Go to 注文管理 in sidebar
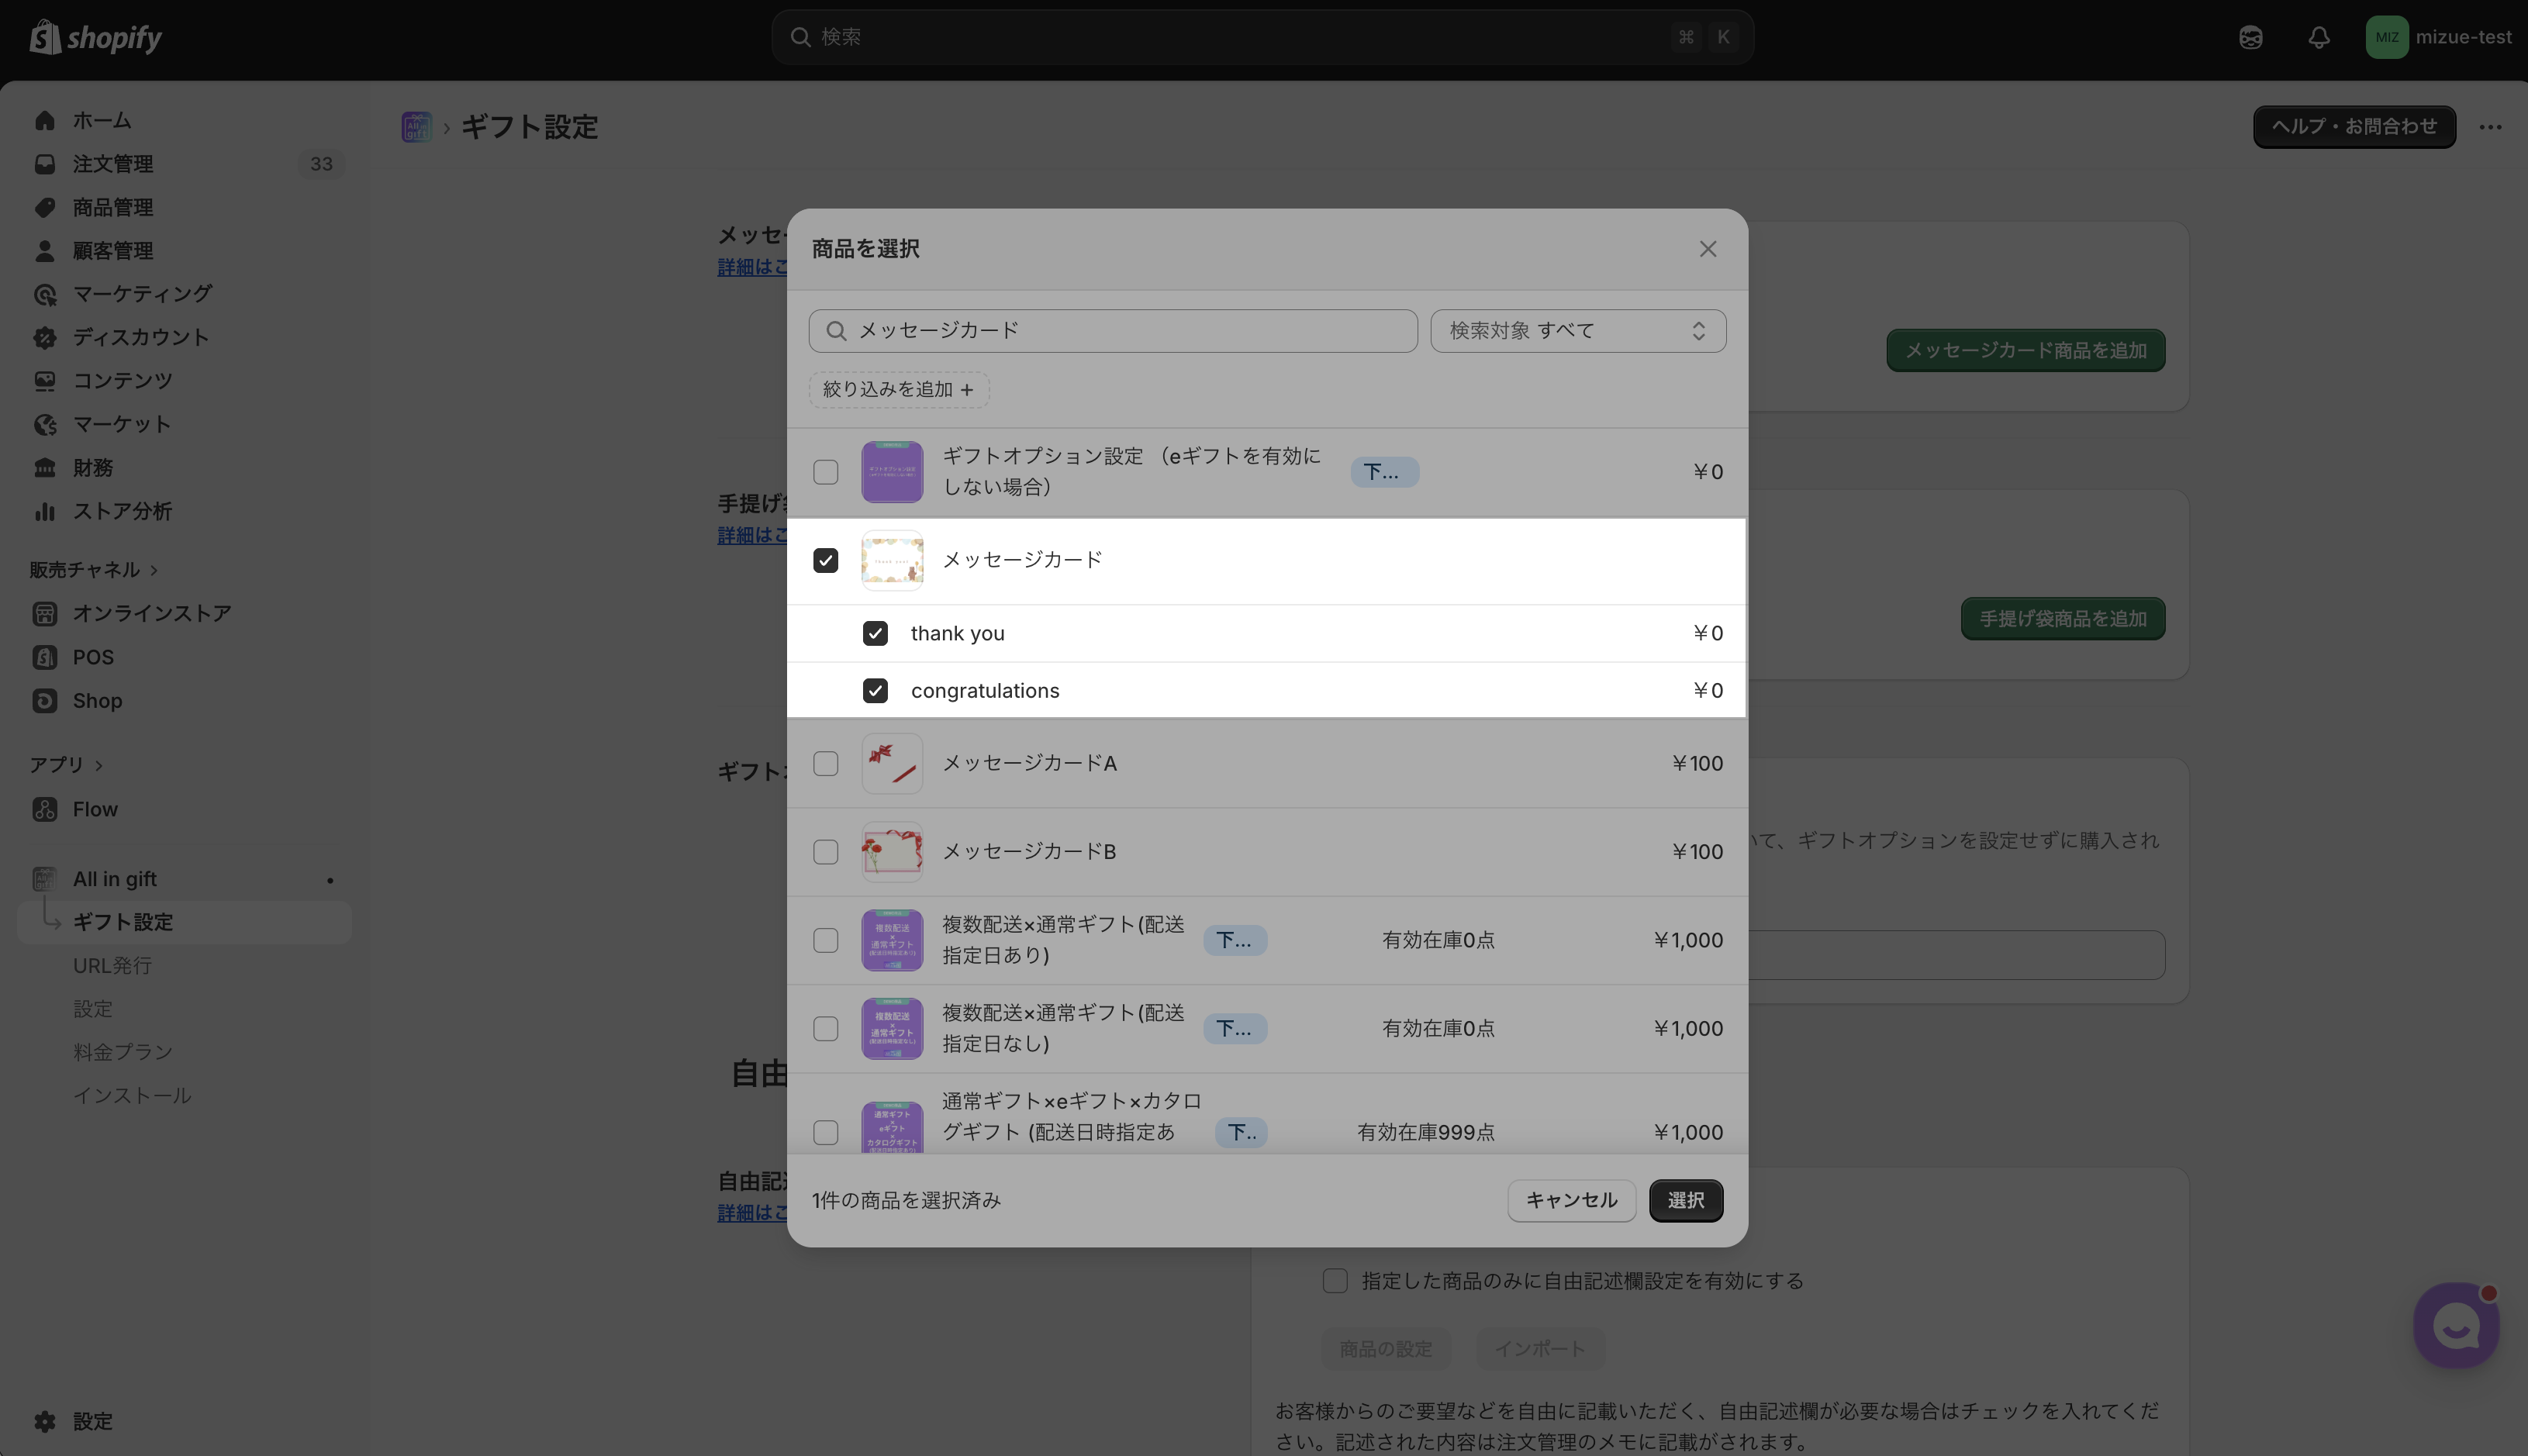Viewport: 2528px width, 1456px height. [x=112, y=164]
